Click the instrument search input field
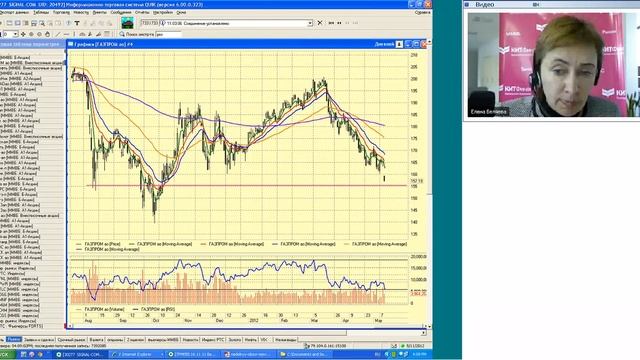Viewport: 640px width, 360px height. 168,35
